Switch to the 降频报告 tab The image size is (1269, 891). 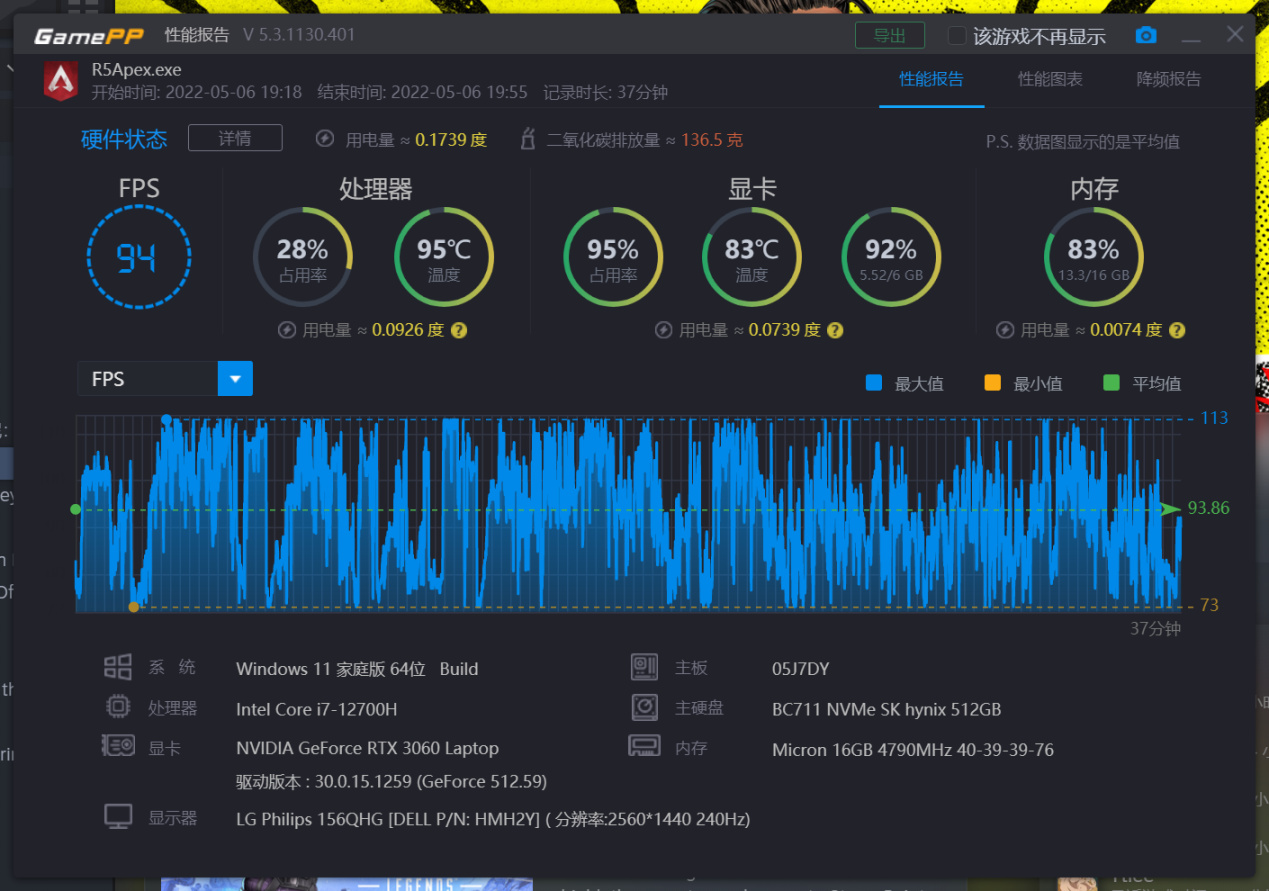point(1169,79)
